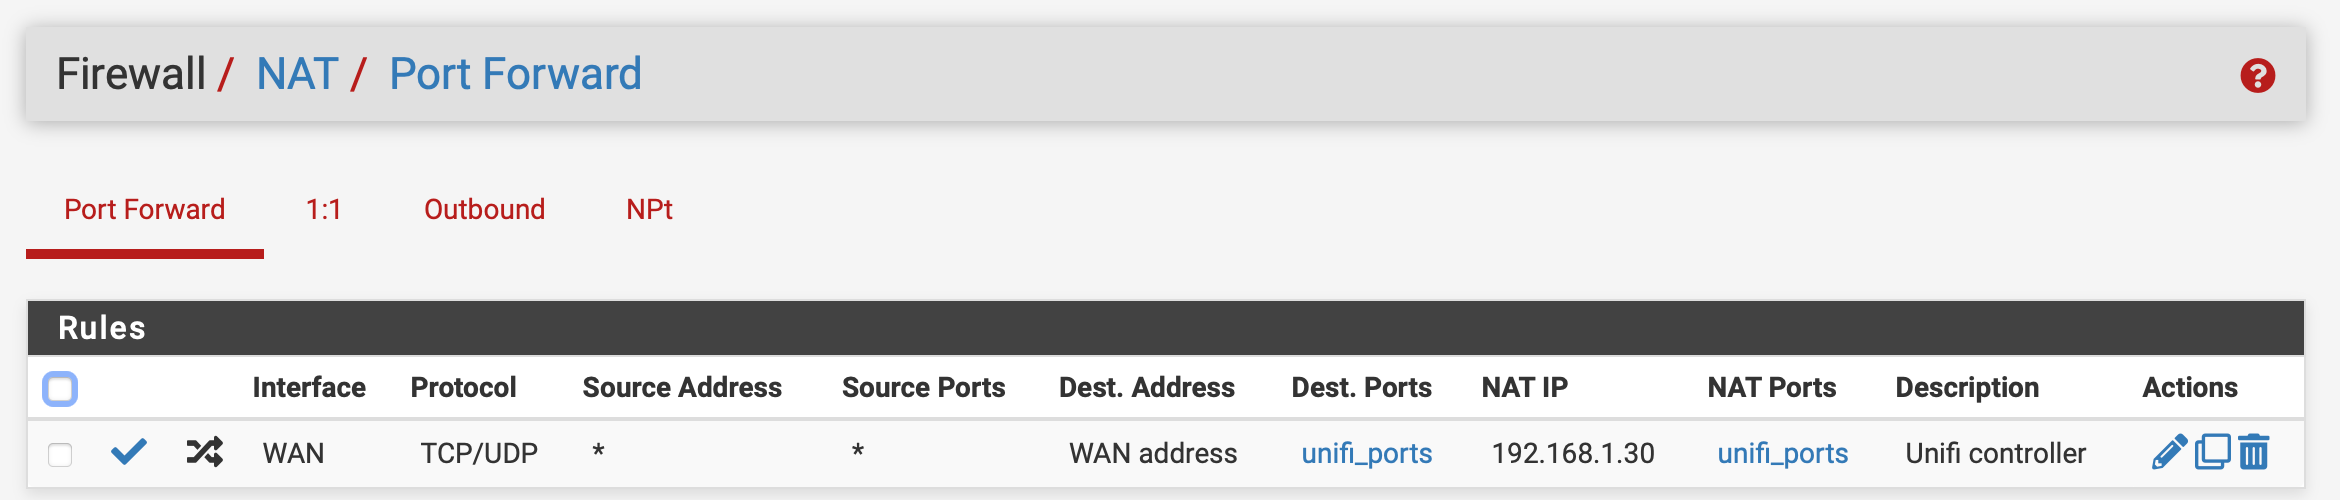Edit the Unifi controller rule with pencil icon
The height and width of the screenshot is (500, 2340).
2169,452
